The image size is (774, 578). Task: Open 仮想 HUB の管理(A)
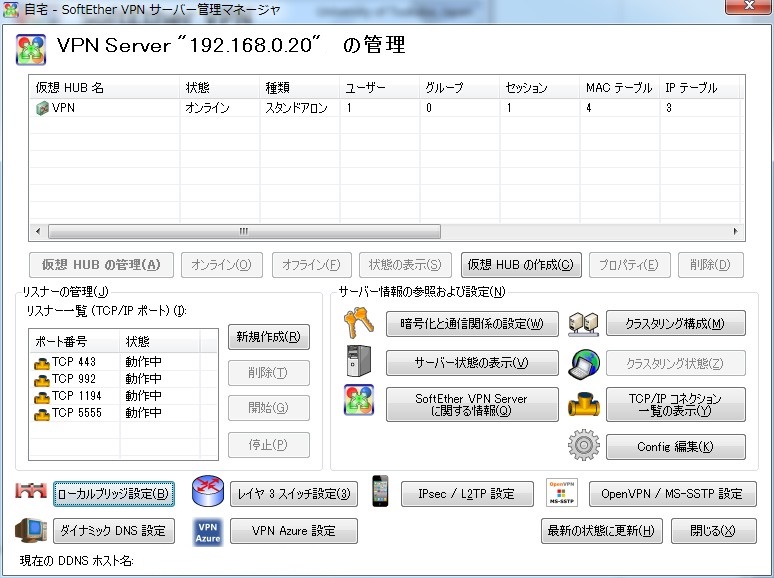pyautogui.click(x=101, y=265)
